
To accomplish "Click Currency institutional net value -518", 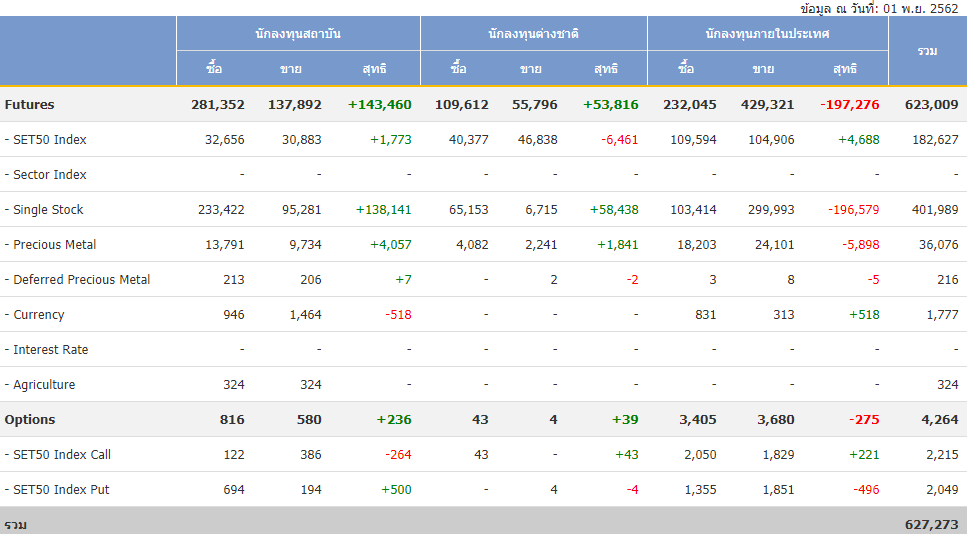I will 398,314.
